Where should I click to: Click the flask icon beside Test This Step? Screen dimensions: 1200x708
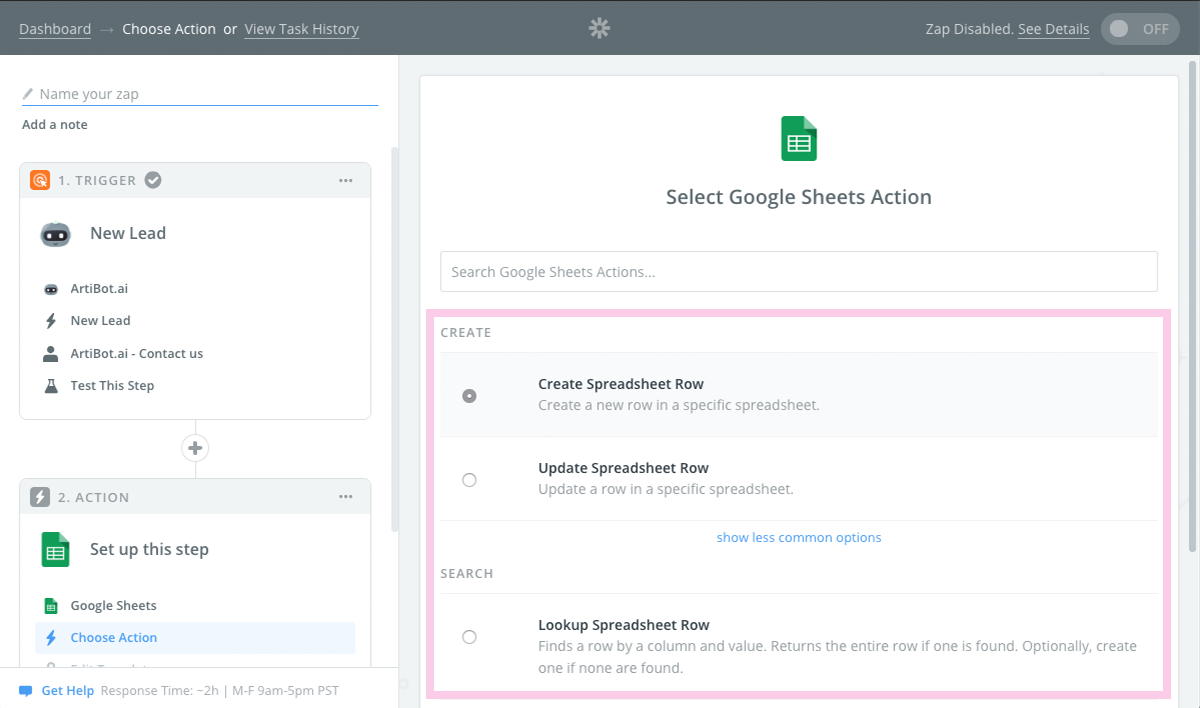(51, 386)
